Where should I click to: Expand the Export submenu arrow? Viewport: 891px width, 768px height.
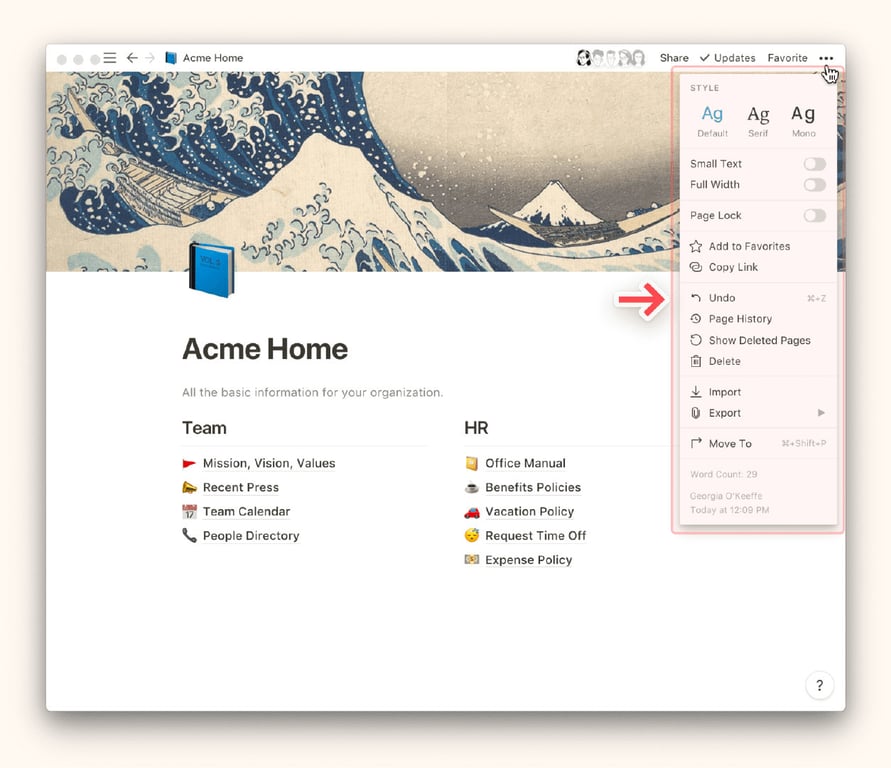(821, 413)
